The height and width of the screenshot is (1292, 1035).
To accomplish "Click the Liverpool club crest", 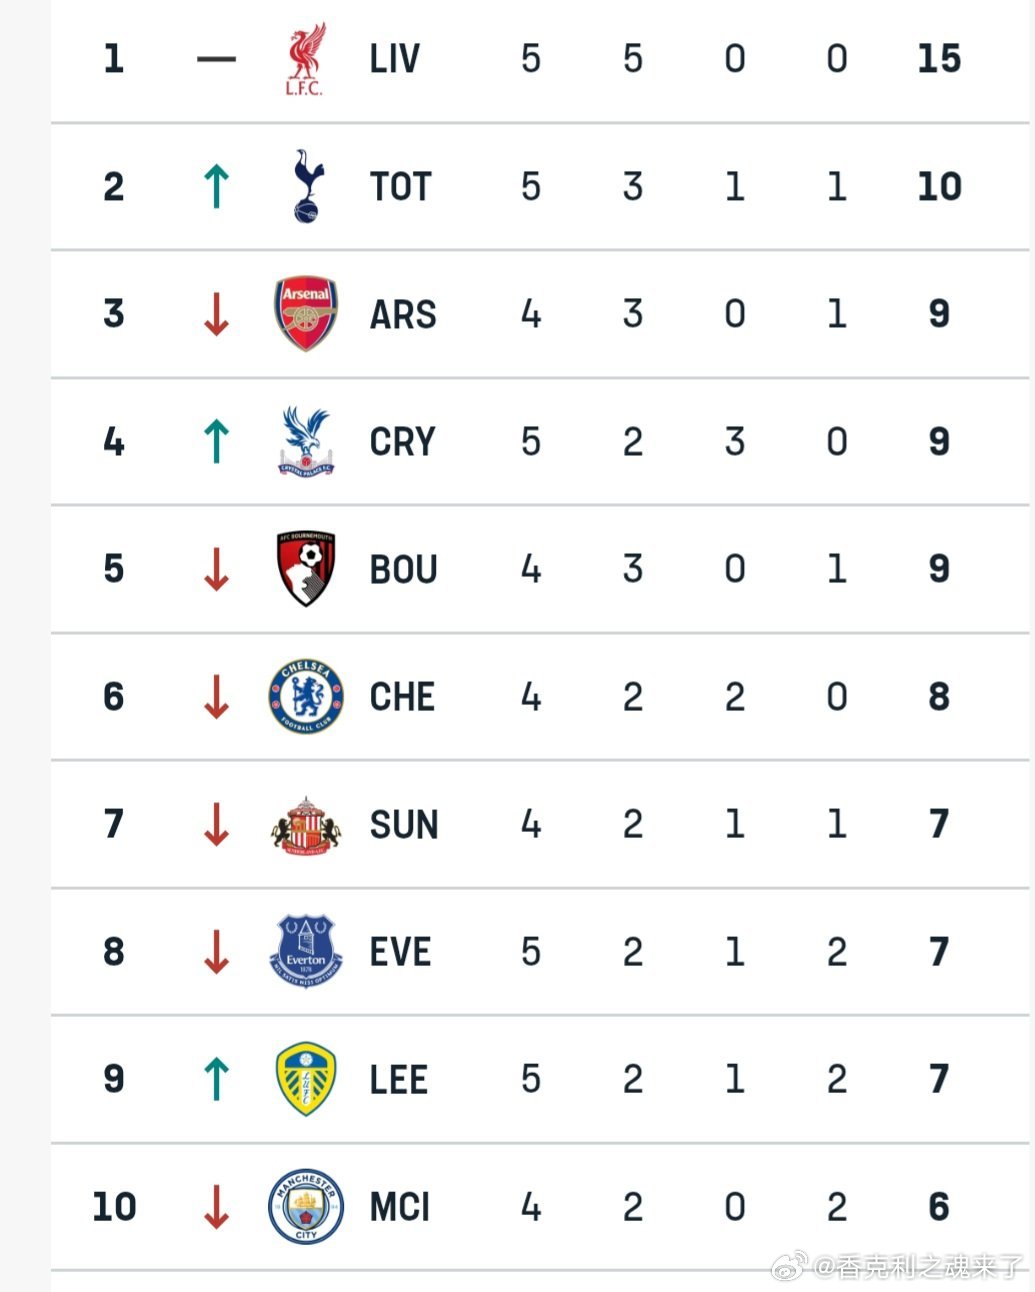I will (x=305, y=60).
